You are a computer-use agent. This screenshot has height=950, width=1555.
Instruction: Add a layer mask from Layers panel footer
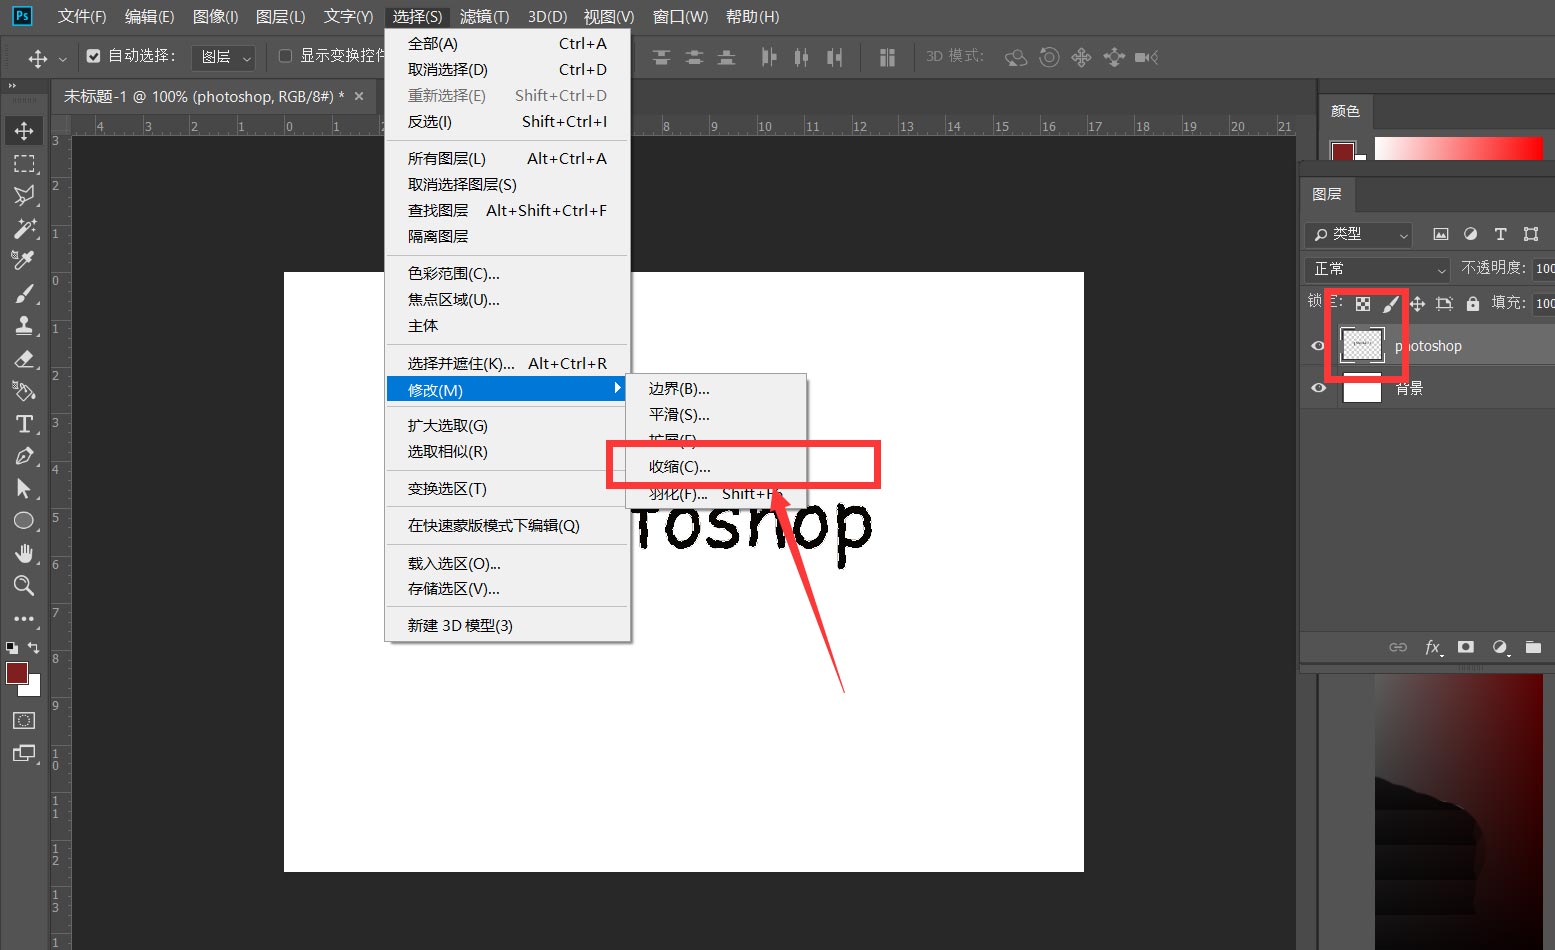click(x=1466, y=647)
